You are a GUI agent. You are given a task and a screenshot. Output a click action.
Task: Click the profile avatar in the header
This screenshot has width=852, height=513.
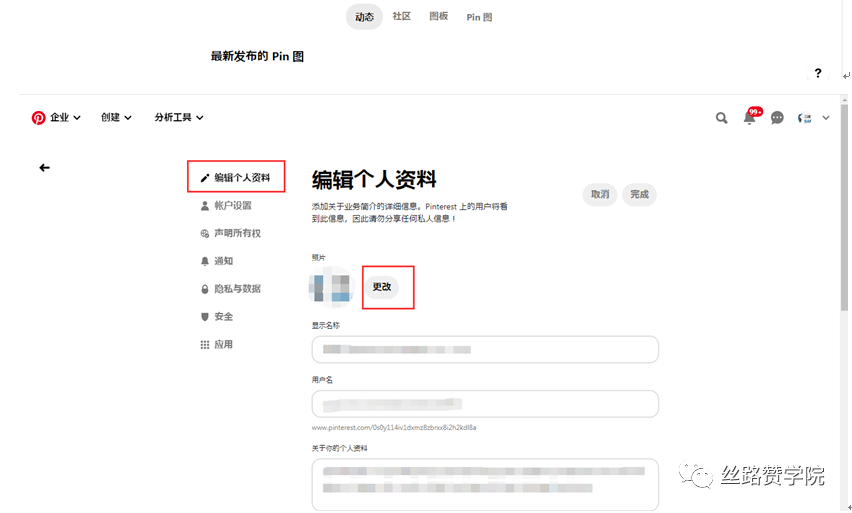pos(805,118)
